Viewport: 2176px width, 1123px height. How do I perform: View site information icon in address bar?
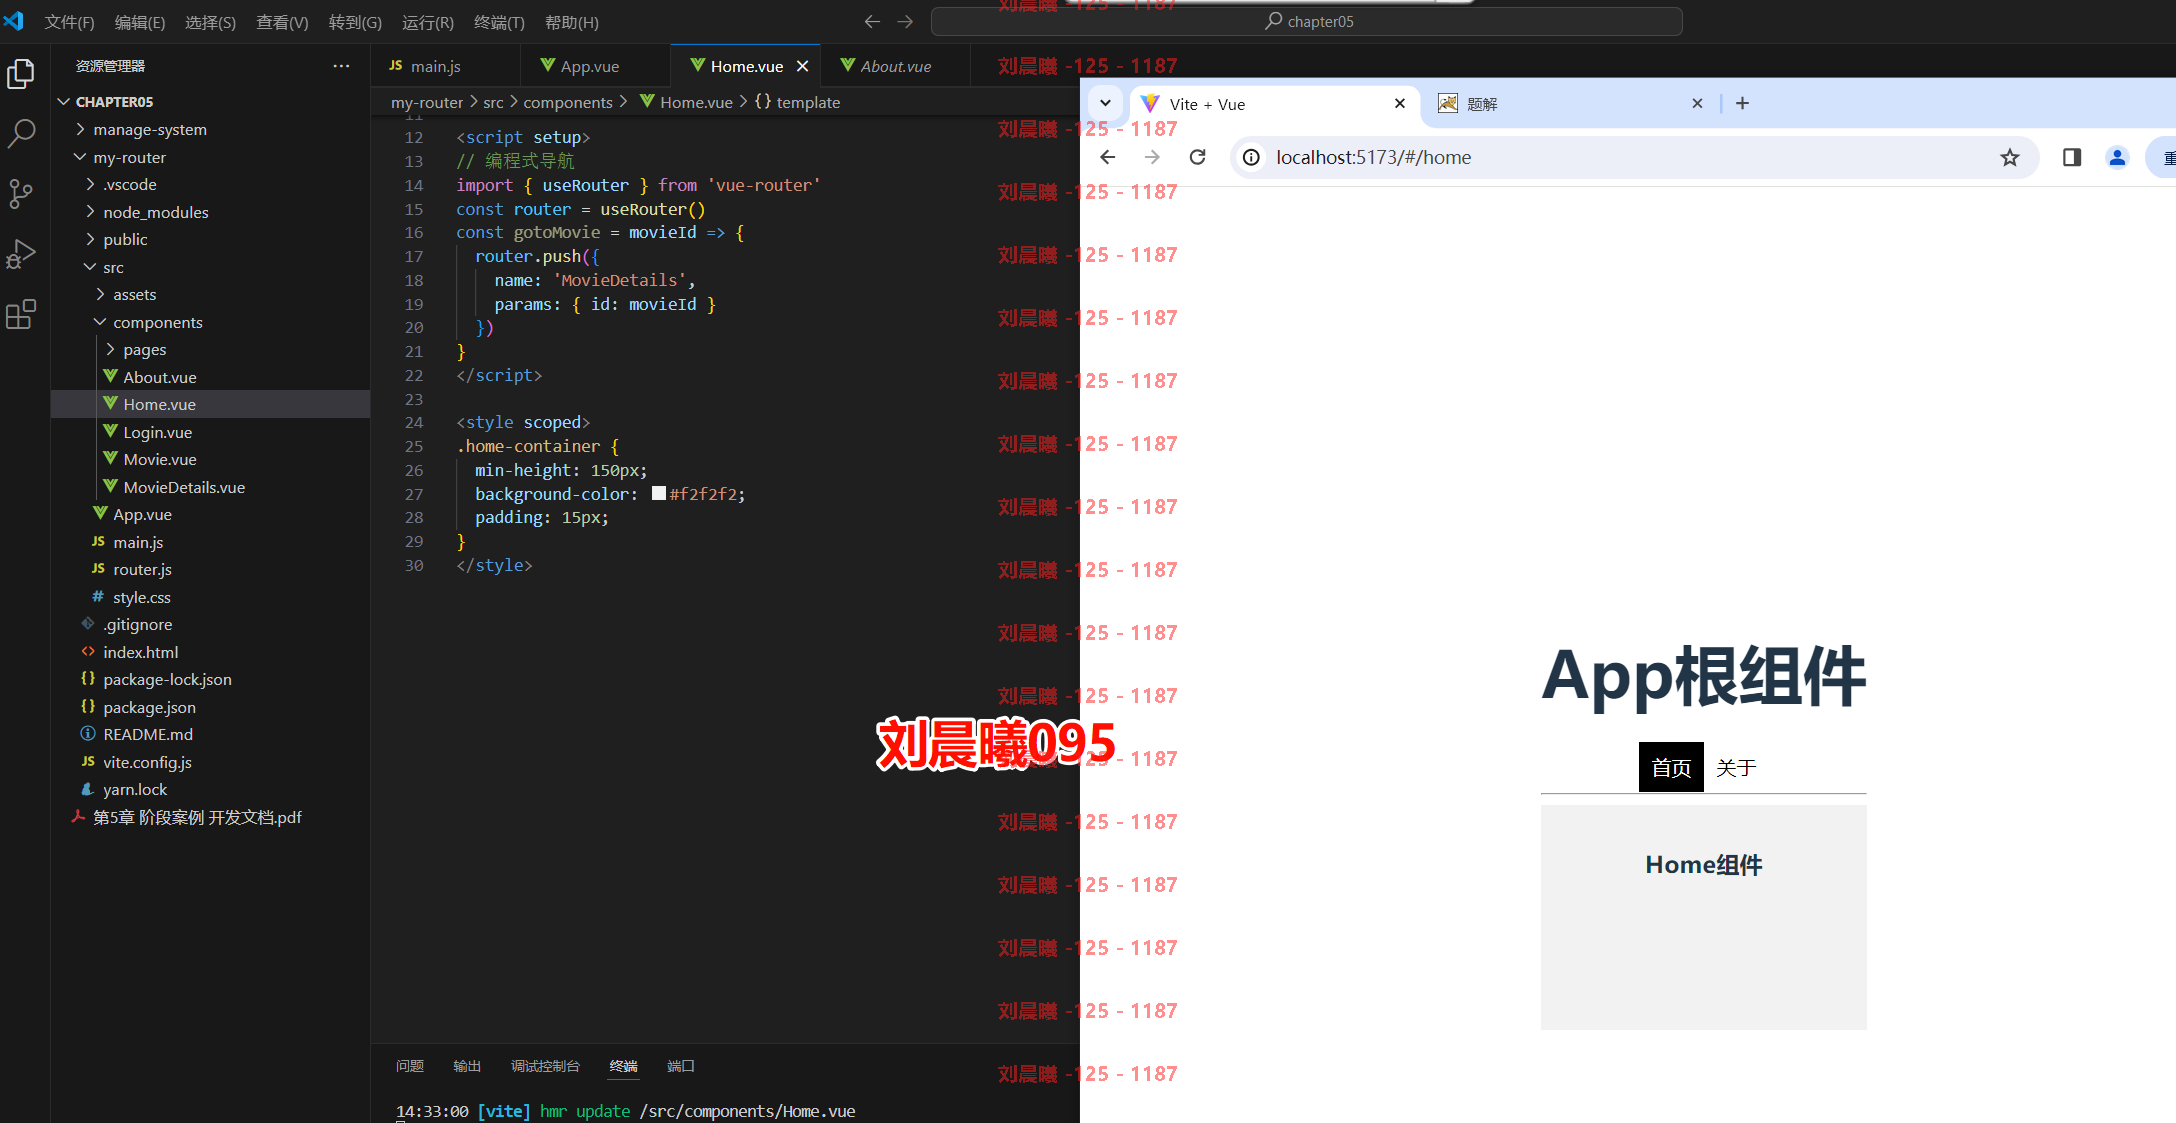click(x=1251, y=157)
